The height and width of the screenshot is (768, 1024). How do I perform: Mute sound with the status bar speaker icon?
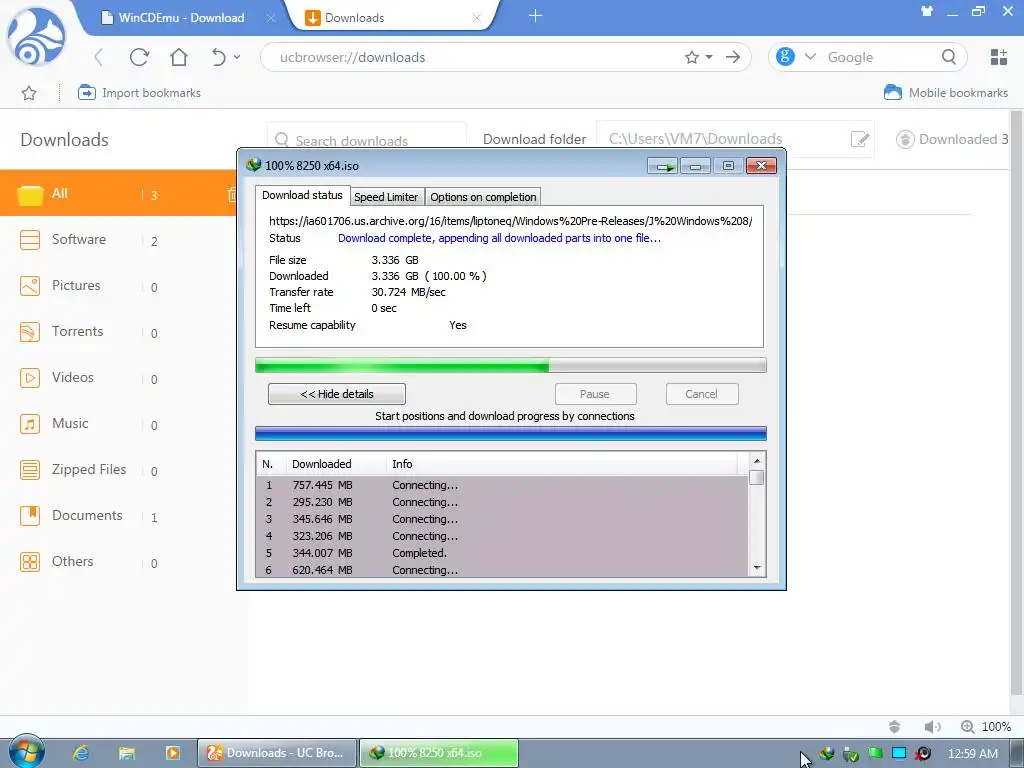(932, 727)
